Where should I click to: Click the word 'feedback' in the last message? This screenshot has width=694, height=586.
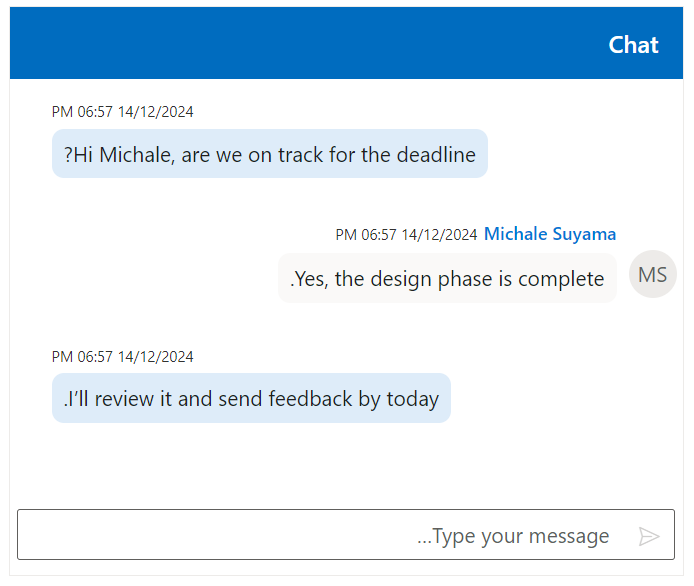[310, 399]
